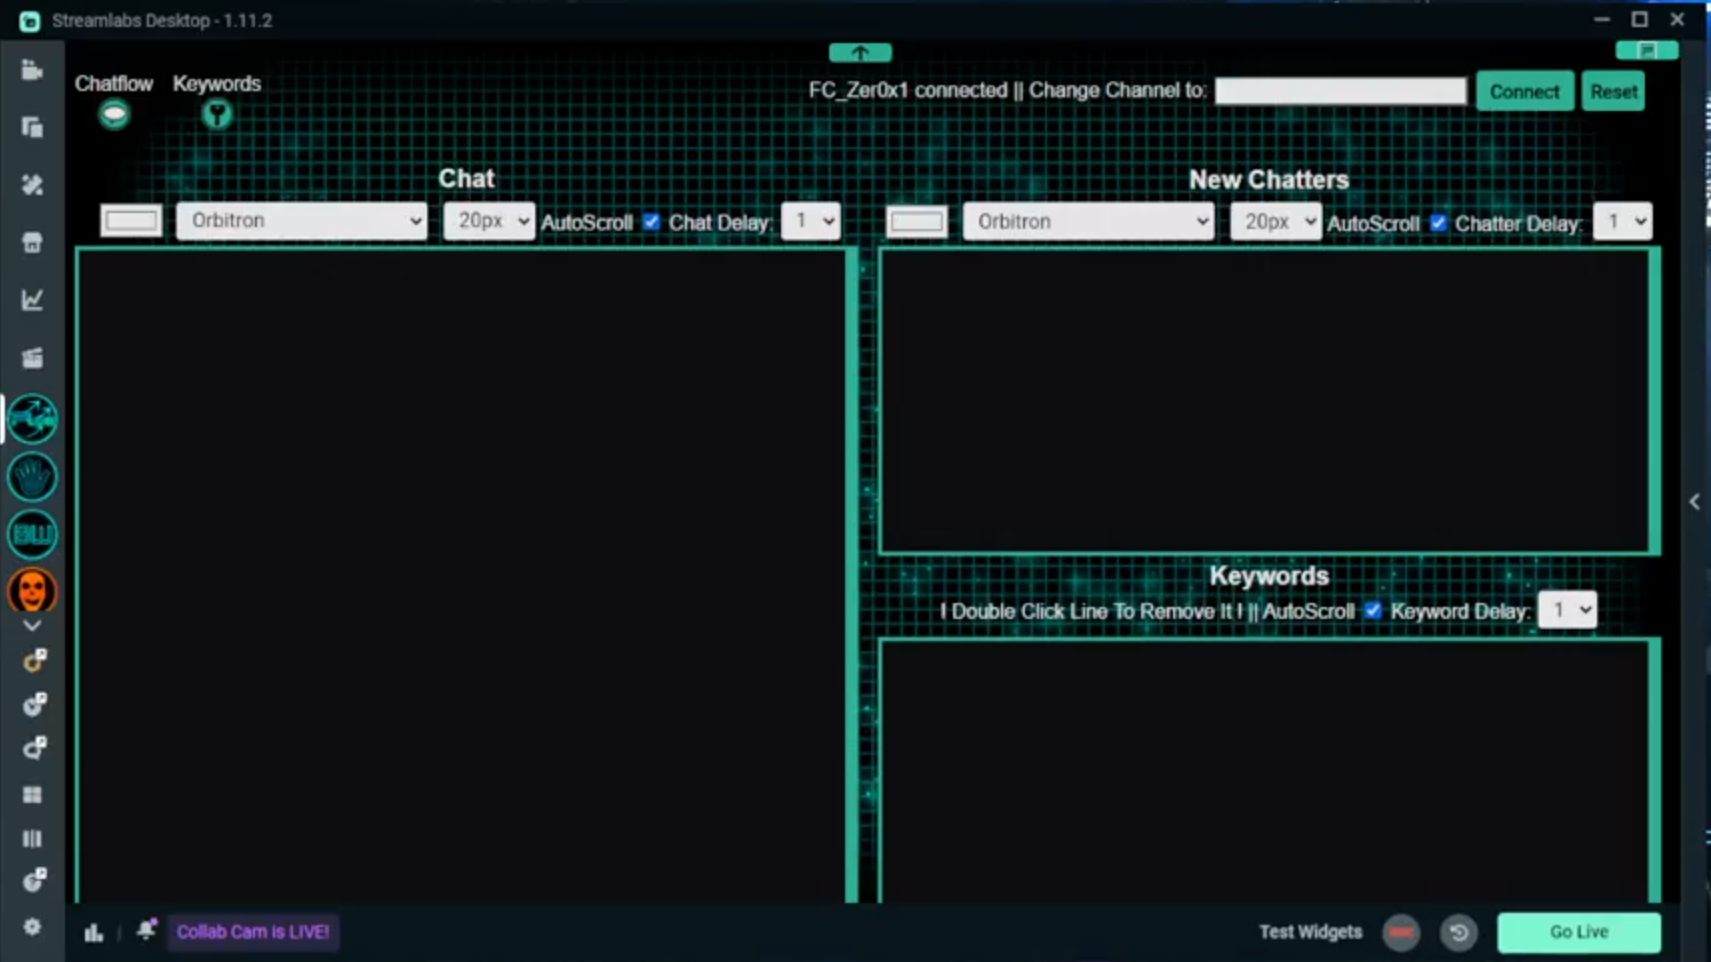Click Test Widgets
Image resolution: width=1711 pixels, height=962 pixels.
coord(1310,932)
